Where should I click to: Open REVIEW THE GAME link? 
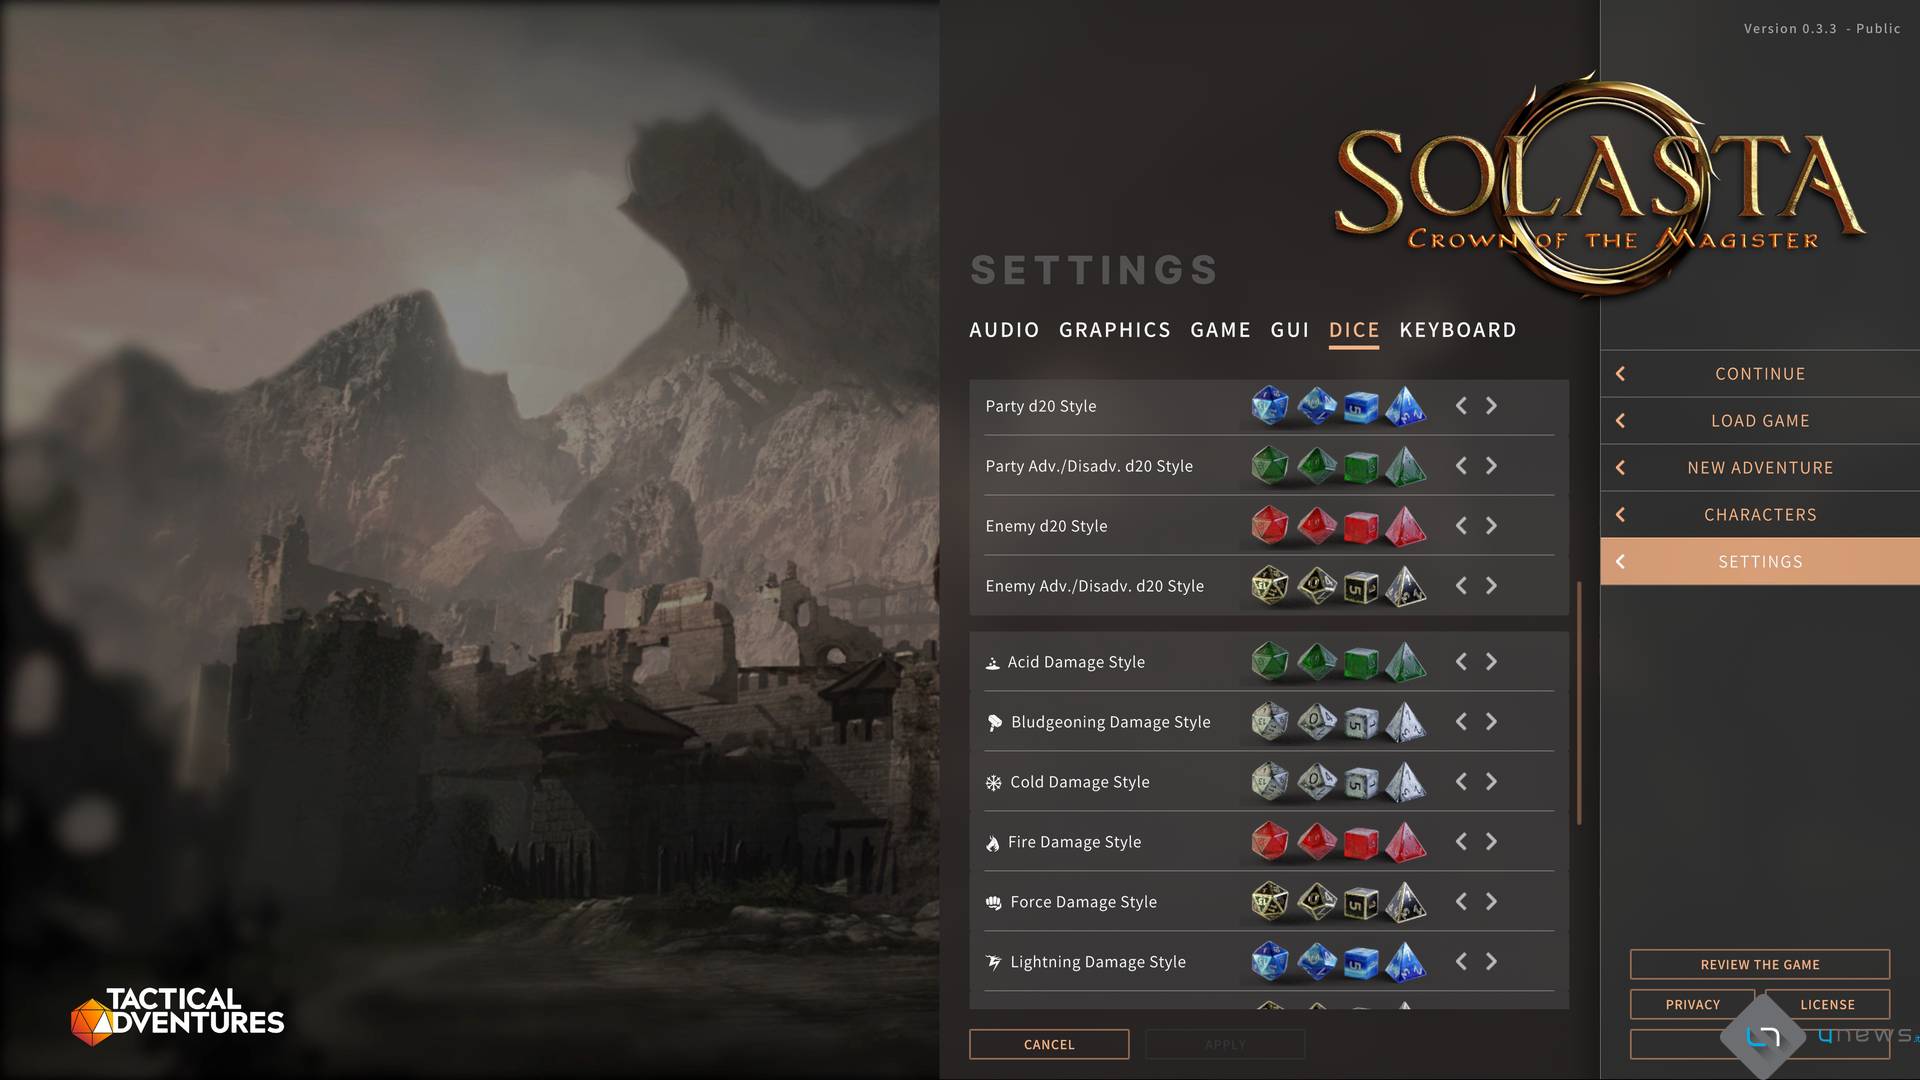coord(1760,964)
